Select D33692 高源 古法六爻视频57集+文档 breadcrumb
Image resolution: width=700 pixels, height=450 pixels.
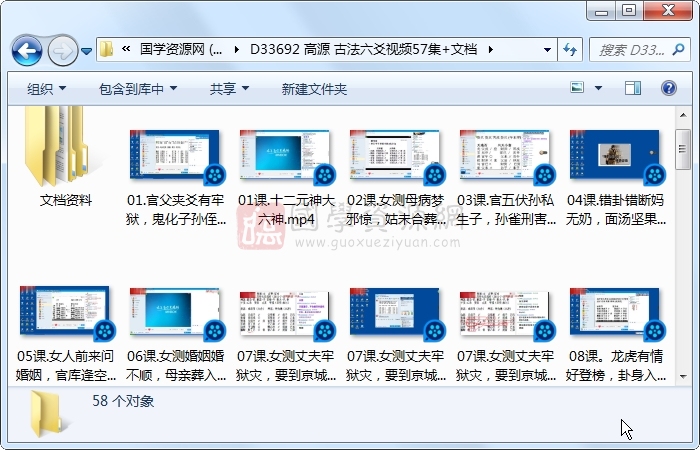click(x=363, y=49)
